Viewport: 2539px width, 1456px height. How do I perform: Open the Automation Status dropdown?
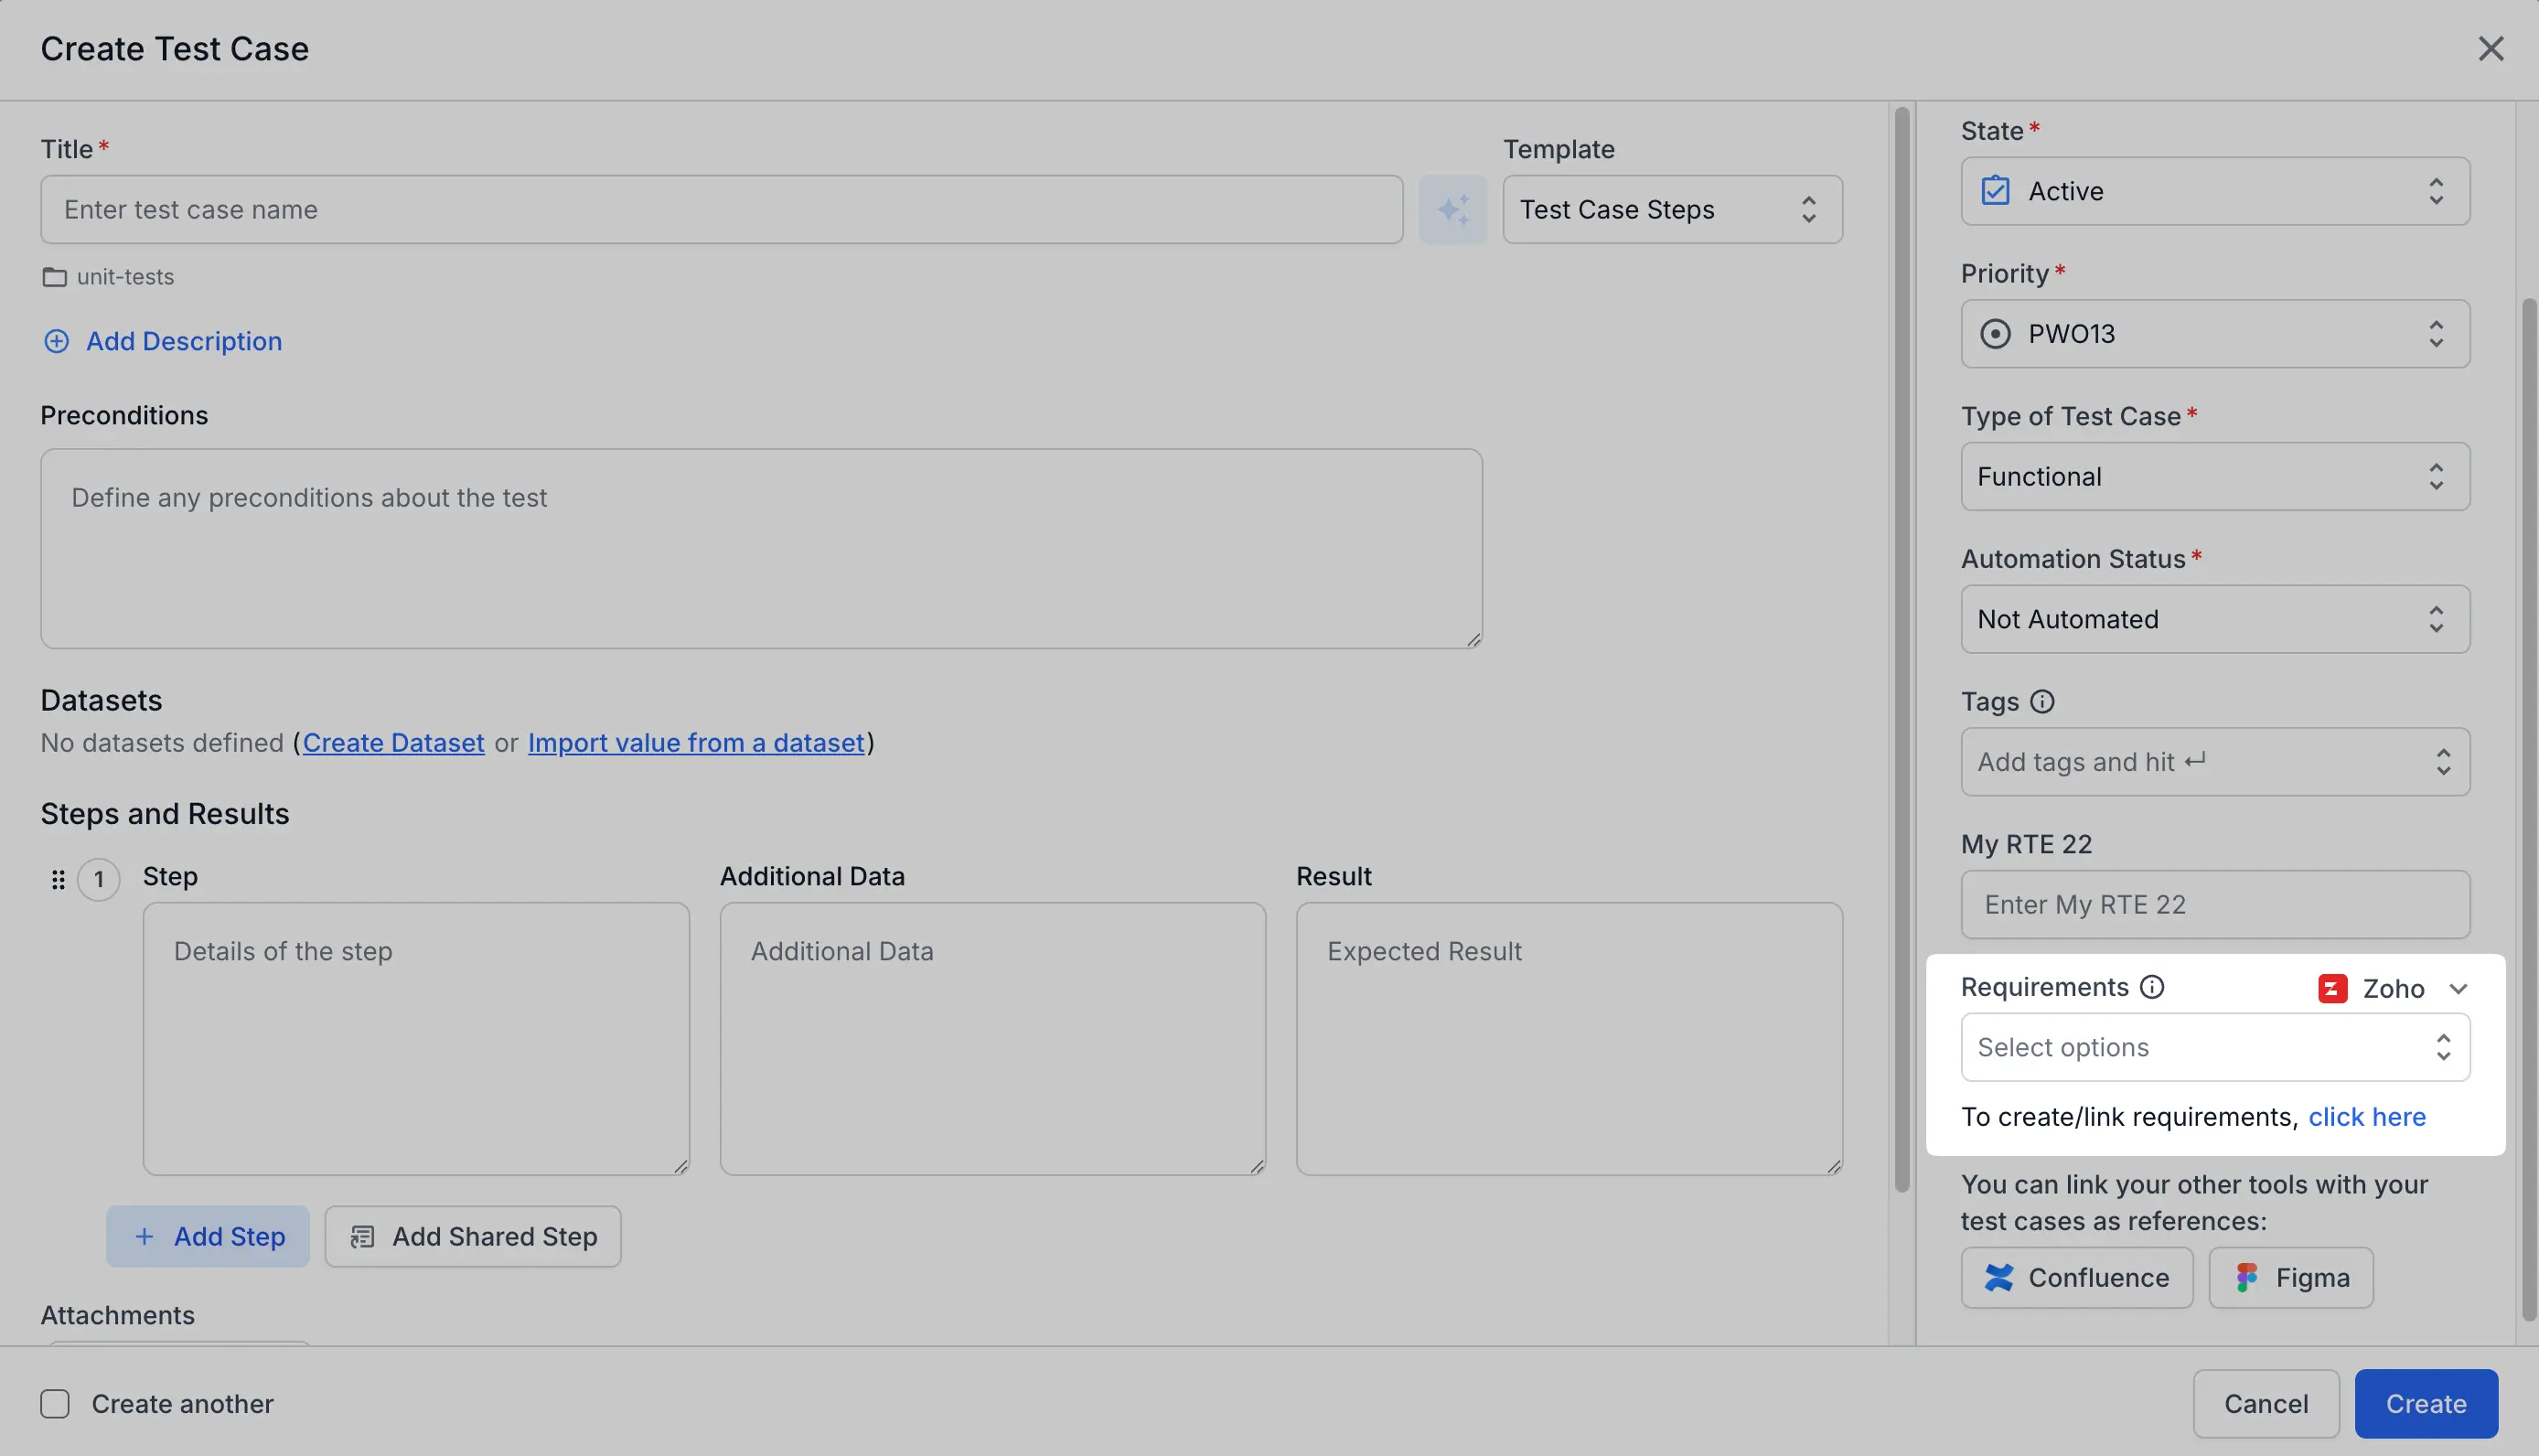tap(2215, 620)
